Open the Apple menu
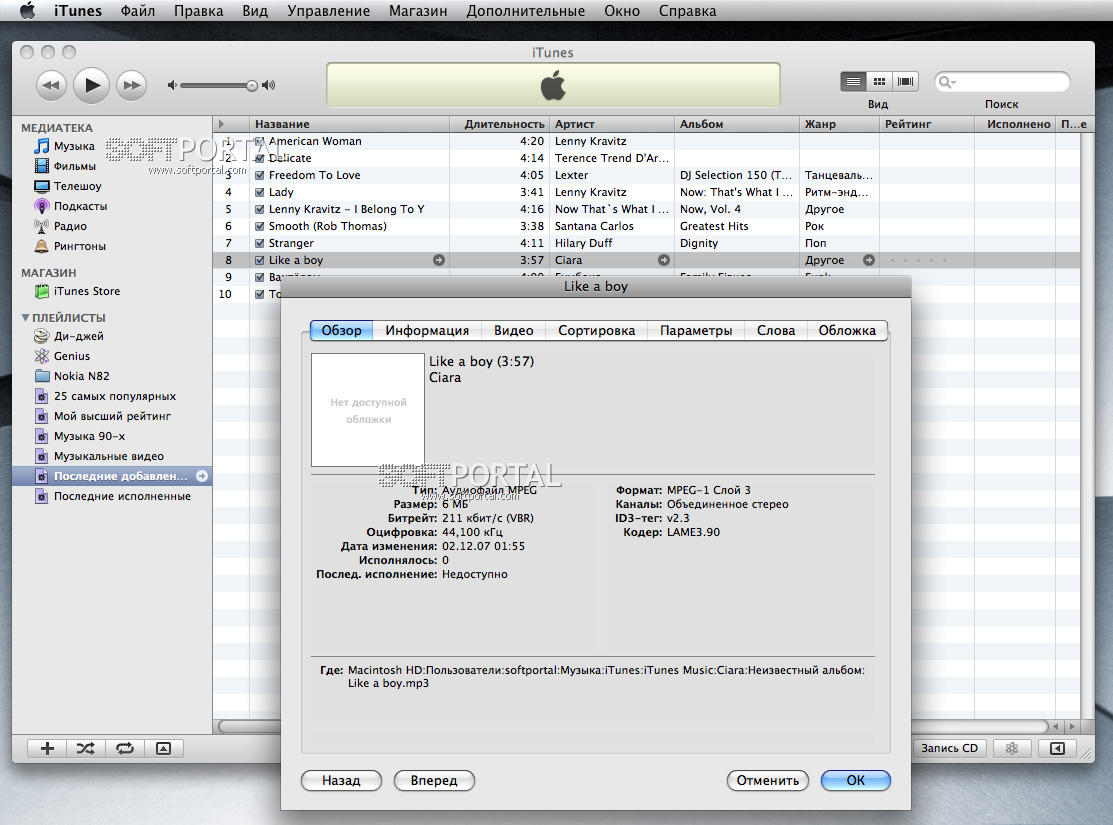 [x=27, y=11]
